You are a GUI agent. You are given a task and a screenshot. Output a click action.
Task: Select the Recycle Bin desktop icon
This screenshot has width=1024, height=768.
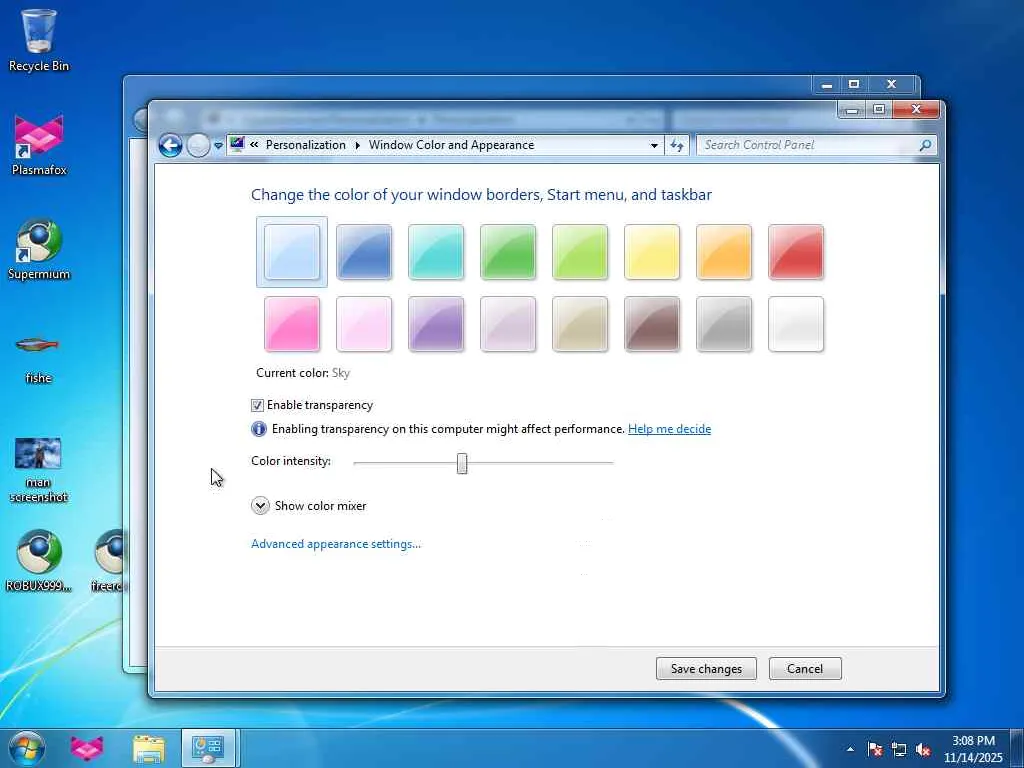[39, 40]
